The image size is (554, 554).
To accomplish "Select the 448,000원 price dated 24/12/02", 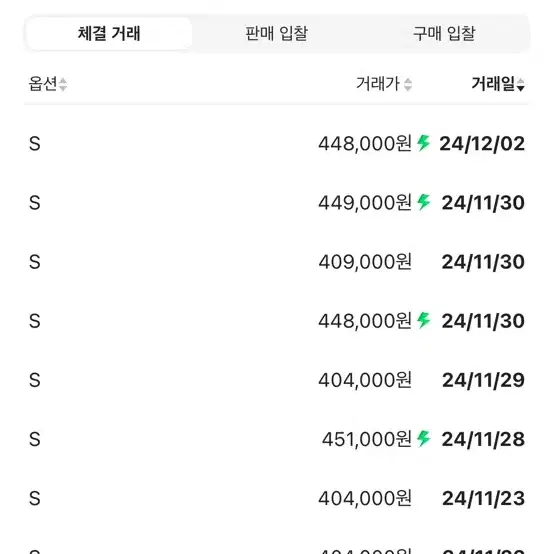I will 365,144.
